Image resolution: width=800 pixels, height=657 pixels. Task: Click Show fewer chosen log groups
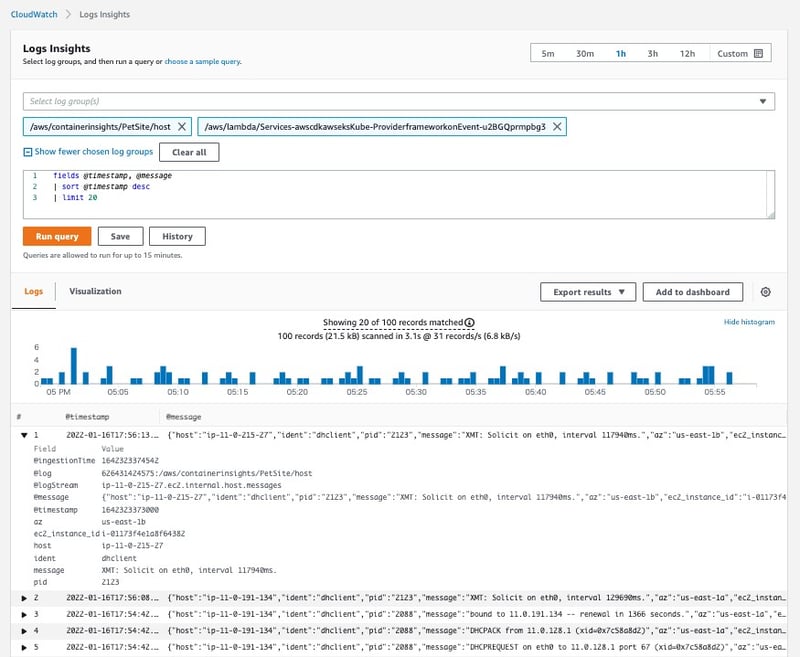(93, 151)
